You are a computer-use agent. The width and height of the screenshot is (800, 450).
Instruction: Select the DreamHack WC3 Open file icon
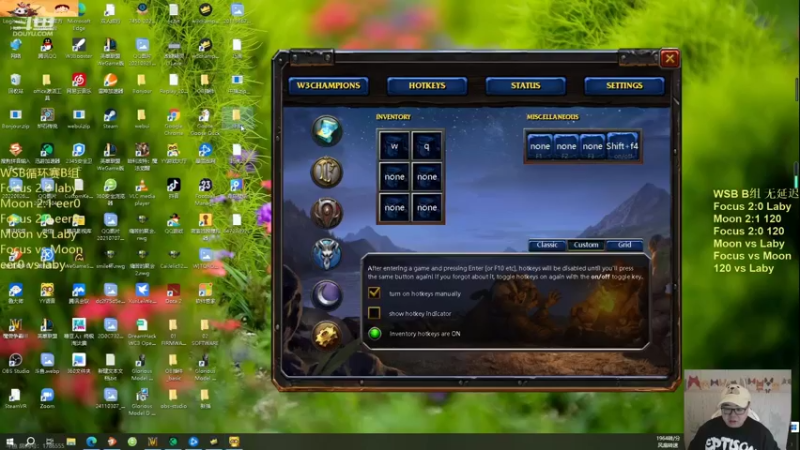[142, 332]
